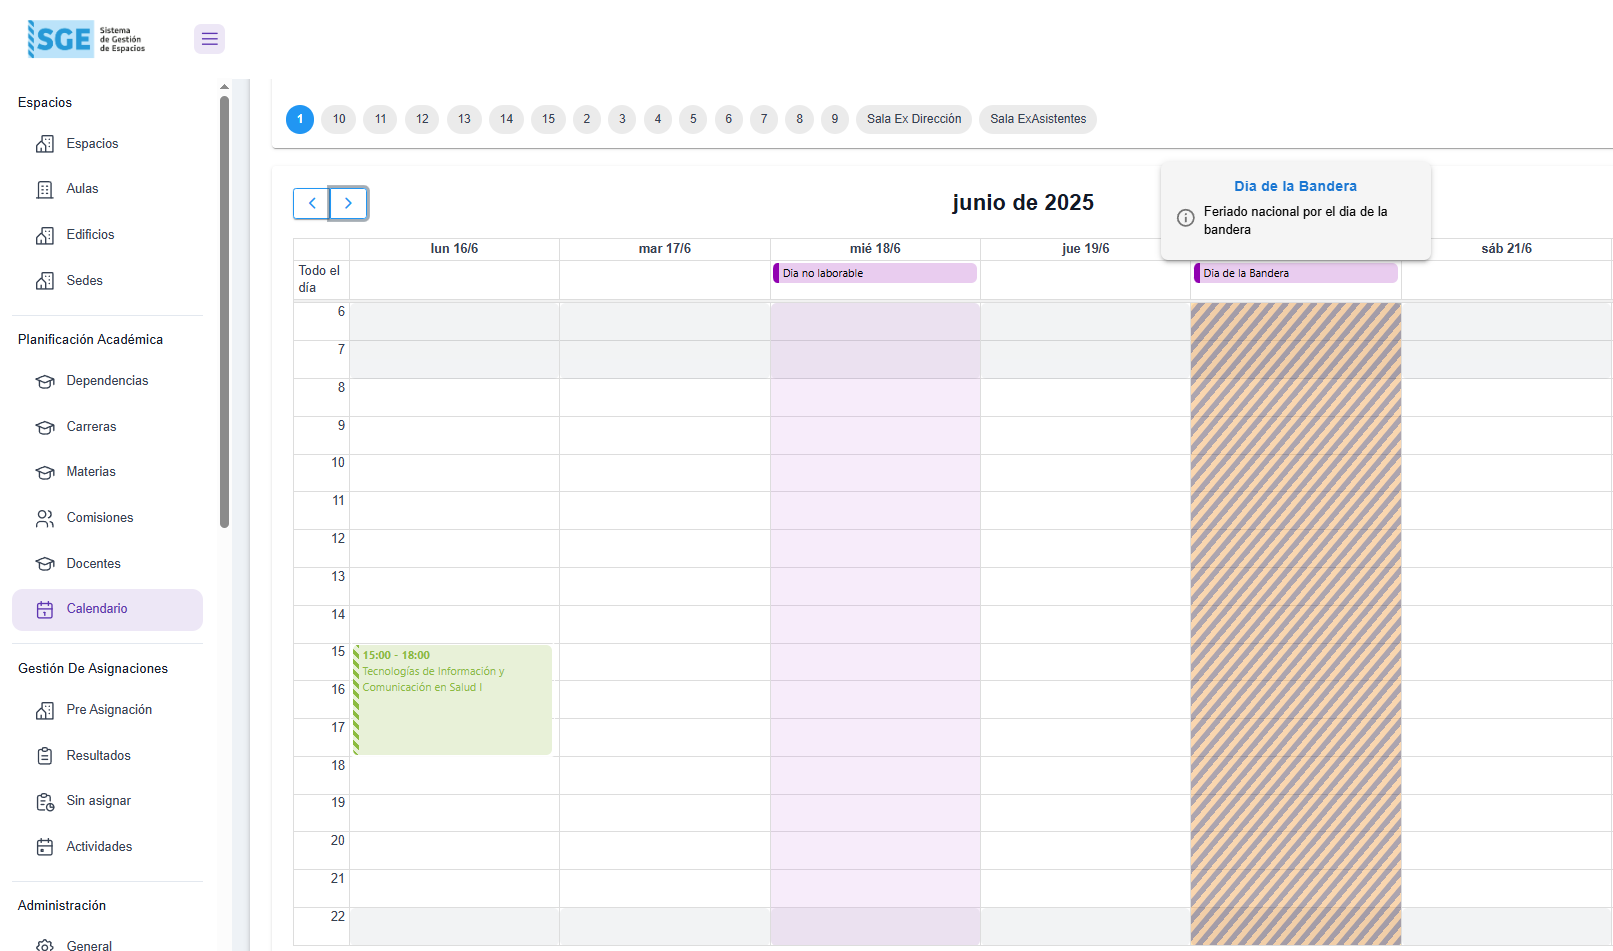The width and height of the screenshot is (1613, 951).
Task: Click the jue 19/6 column header
Action: coord(1085,249)
